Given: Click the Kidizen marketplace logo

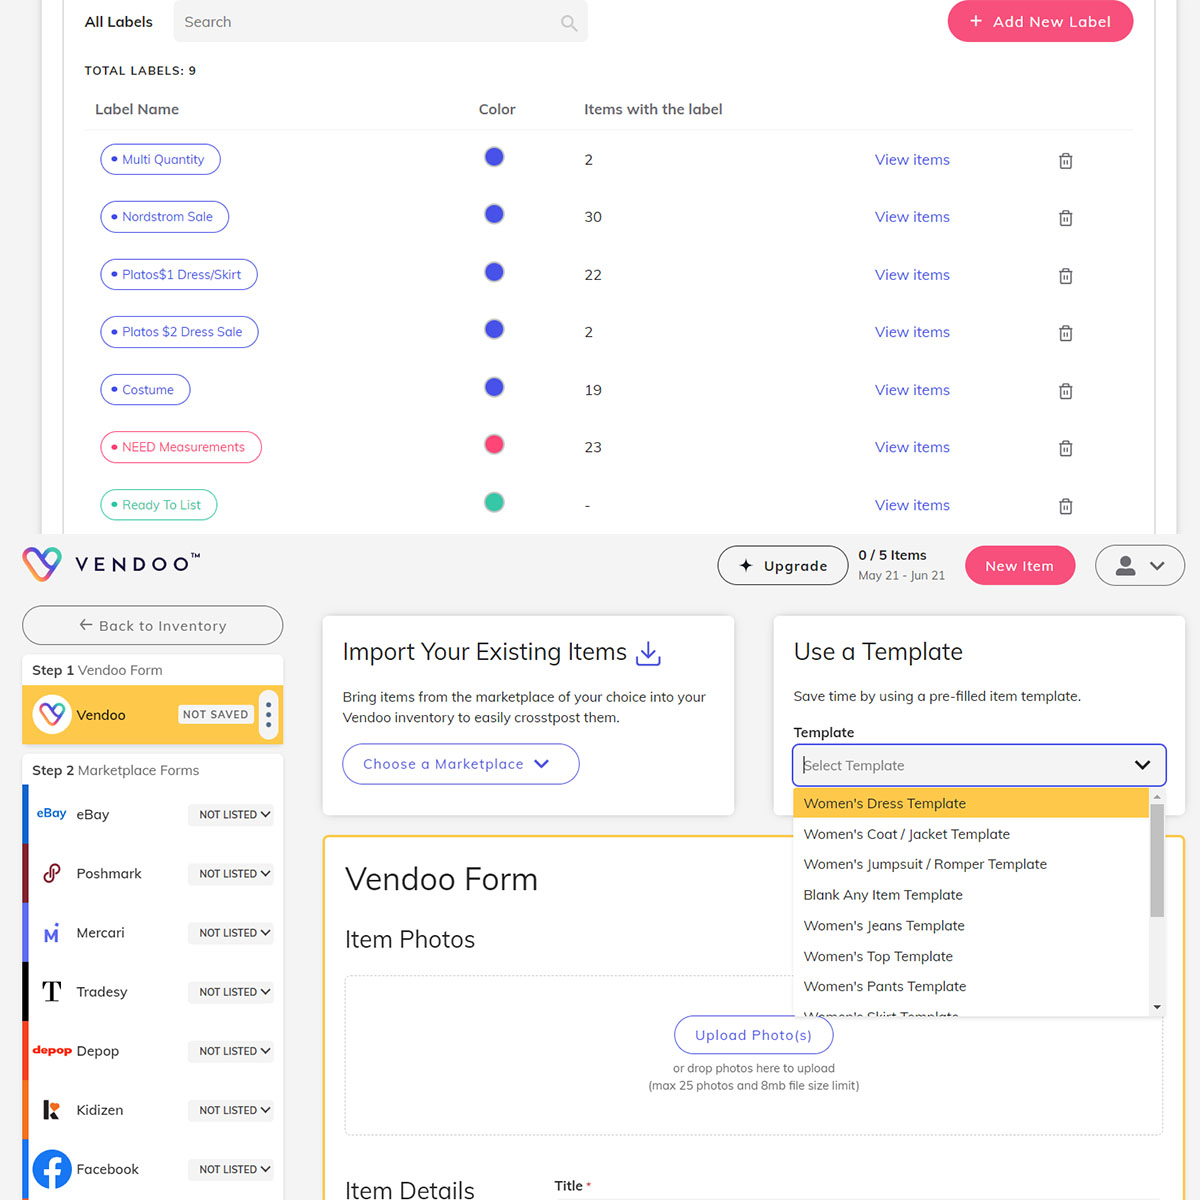Looking at the screenshot, I should (x=52, y=1110).
